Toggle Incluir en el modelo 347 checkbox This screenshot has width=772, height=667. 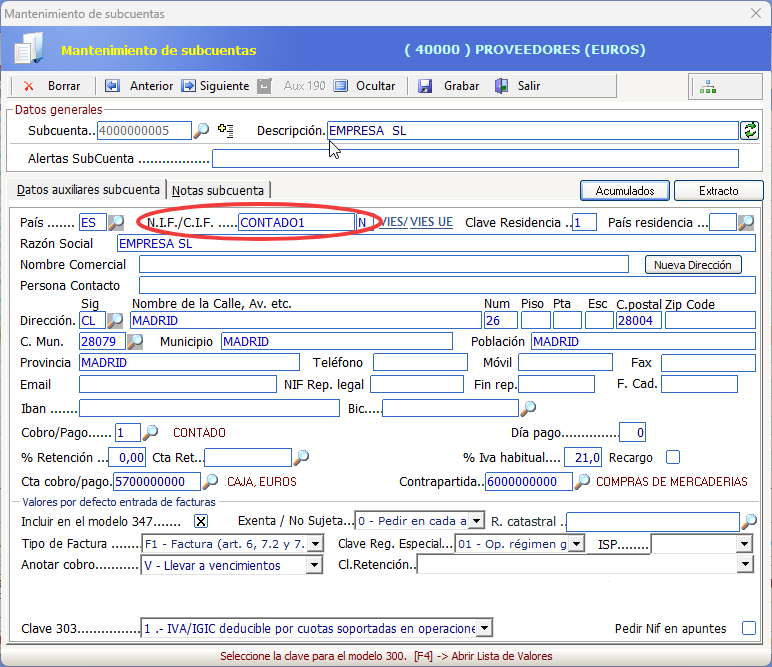coord(201,521)
